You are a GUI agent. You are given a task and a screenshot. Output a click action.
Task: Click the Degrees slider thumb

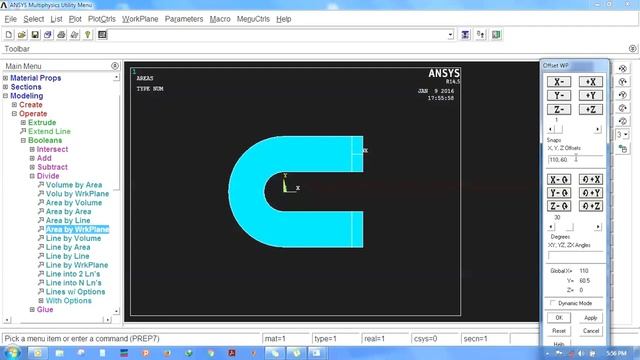pos(569,227)
